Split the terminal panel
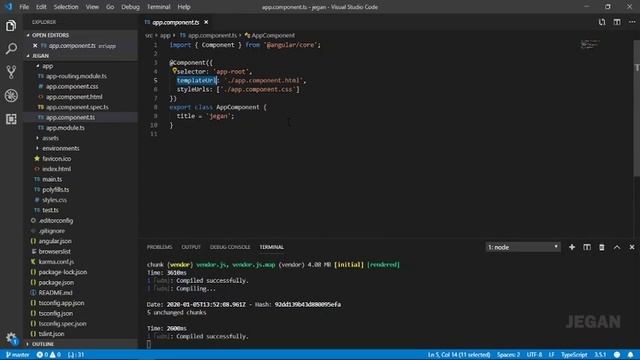 click(x=587, y=247)
